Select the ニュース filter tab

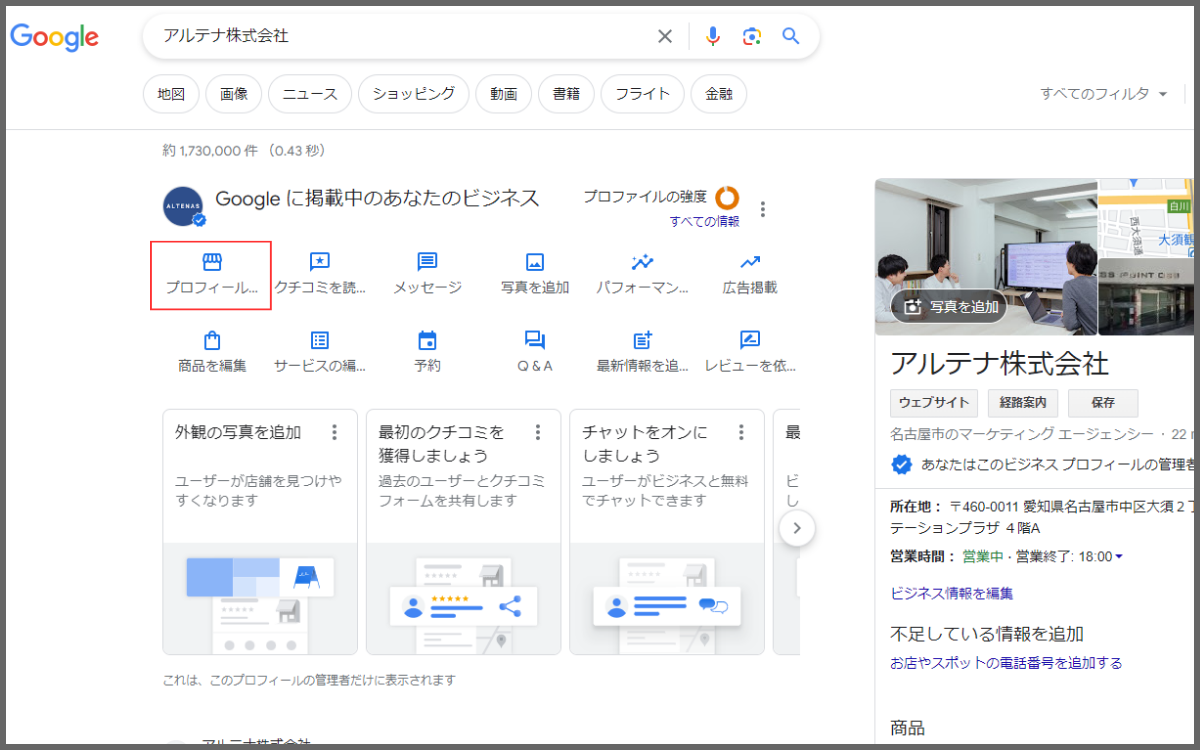click(x=310, y=94)
